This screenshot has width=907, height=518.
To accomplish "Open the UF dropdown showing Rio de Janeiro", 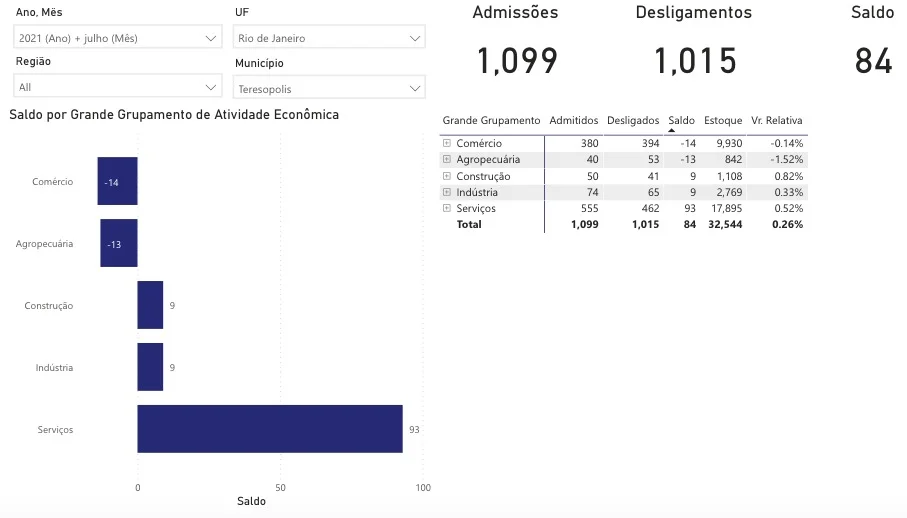I will [329, 38].
